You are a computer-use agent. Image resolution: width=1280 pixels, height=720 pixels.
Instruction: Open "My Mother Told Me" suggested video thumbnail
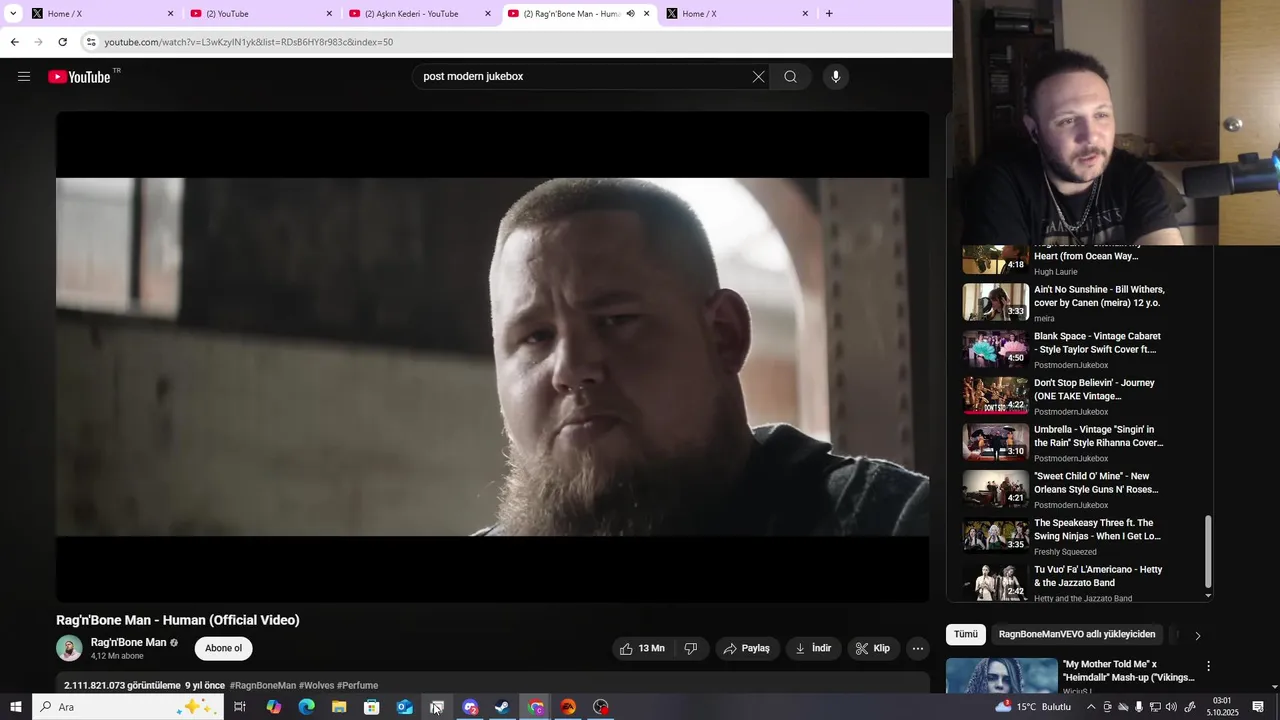click(x=1001, y=675)
